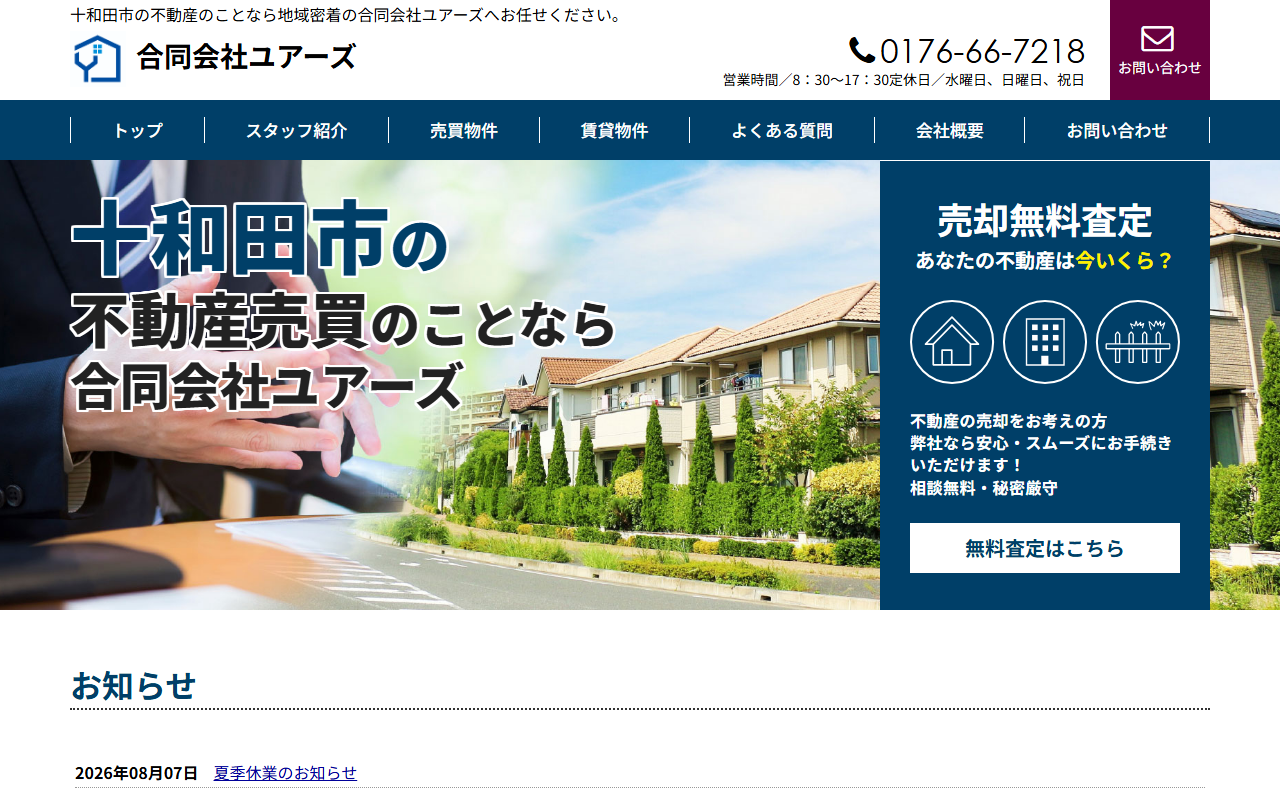
Task: Open お問い合わせ in navigation bar
Action: [x=1117, y=130]
